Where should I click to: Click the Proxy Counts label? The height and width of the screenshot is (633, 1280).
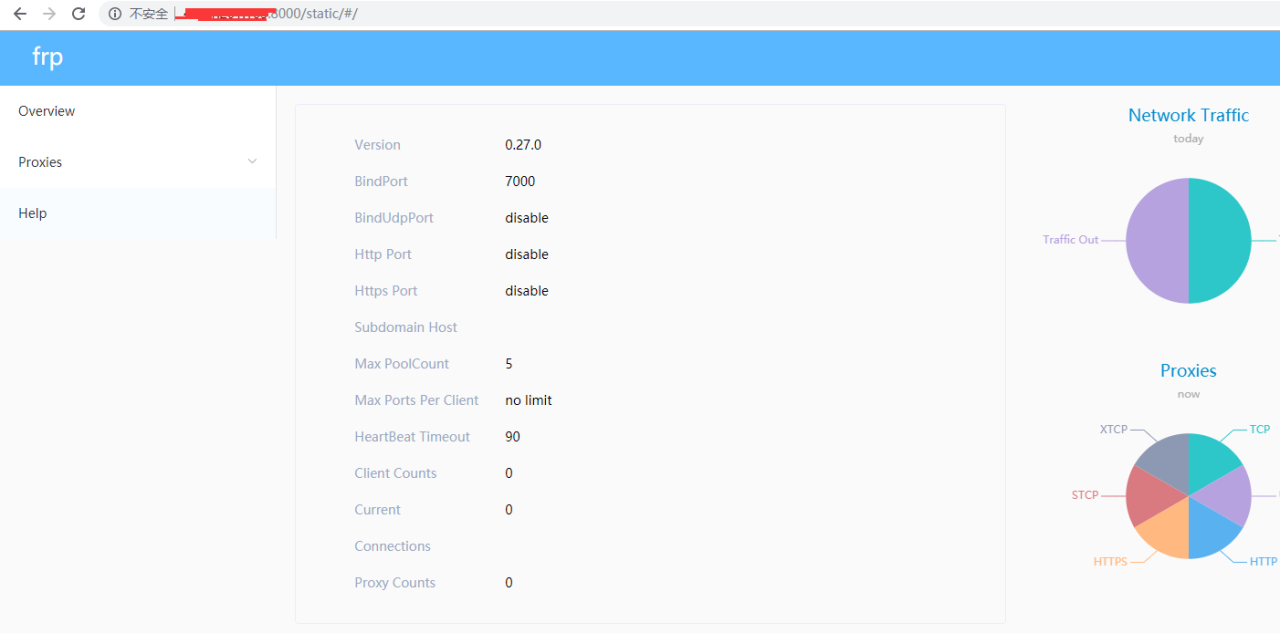(395, 583)
